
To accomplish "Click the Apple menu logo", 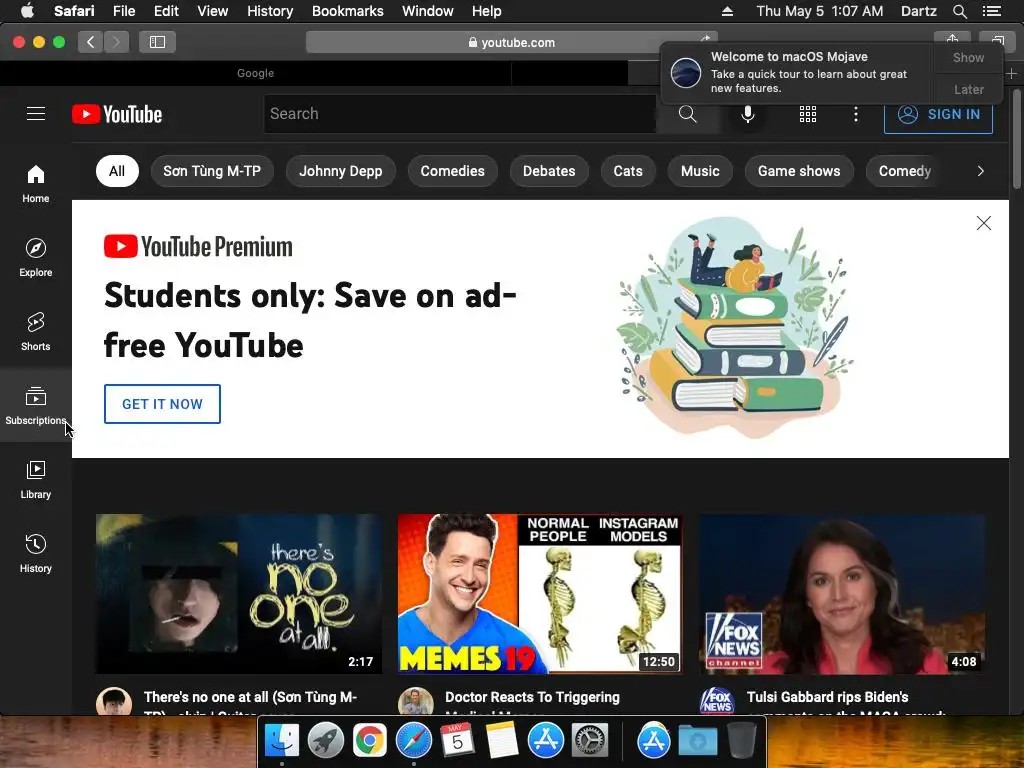I will click(27, 10).
